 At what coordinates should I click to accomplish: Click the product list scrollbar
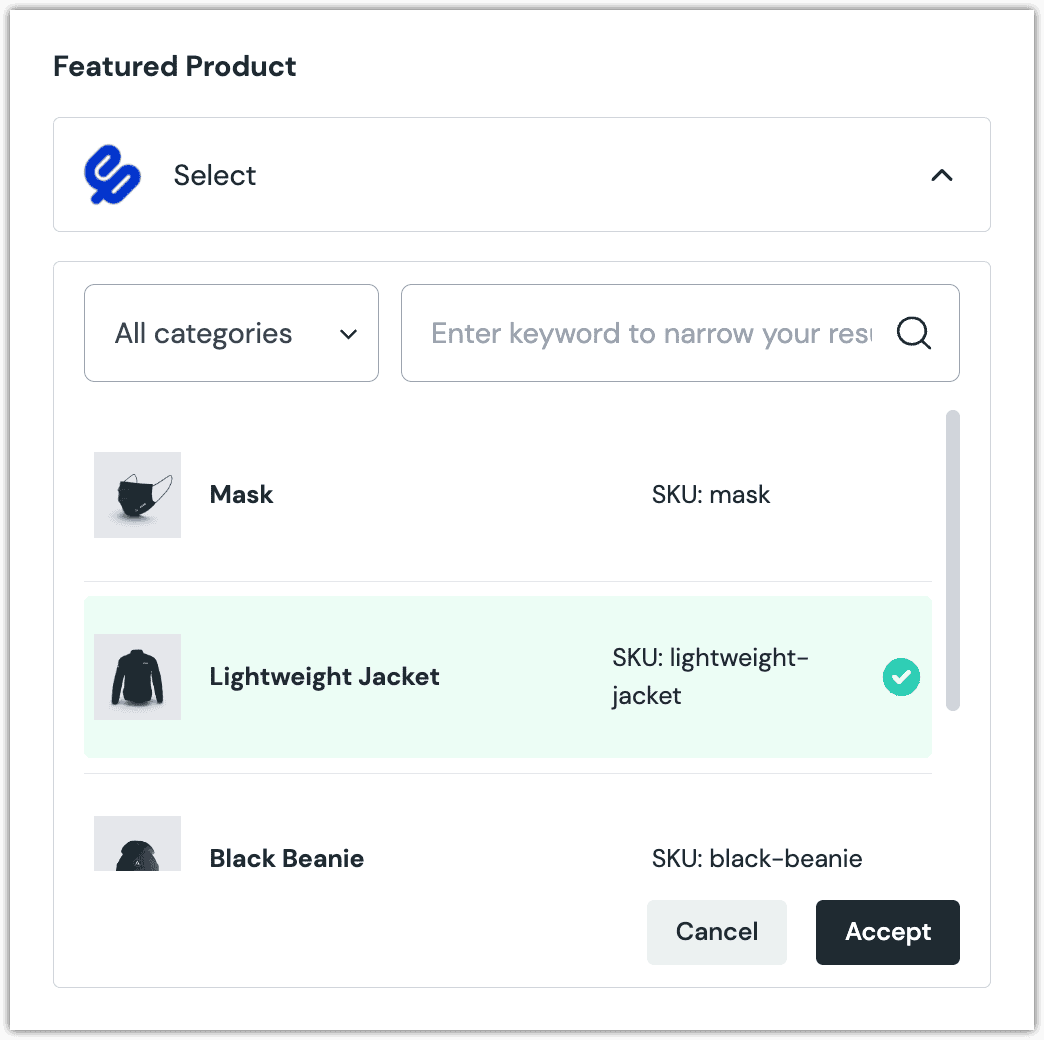pos(952,560)
